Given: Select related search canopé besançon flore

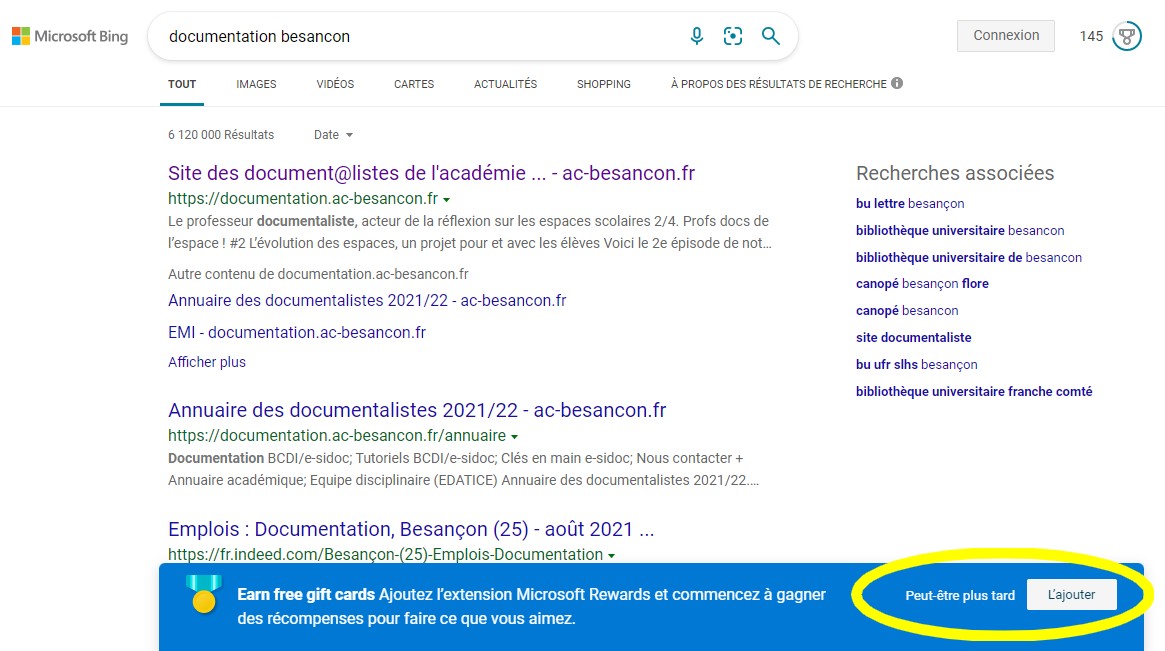Looking at the screenshot, I should (922, 284).
